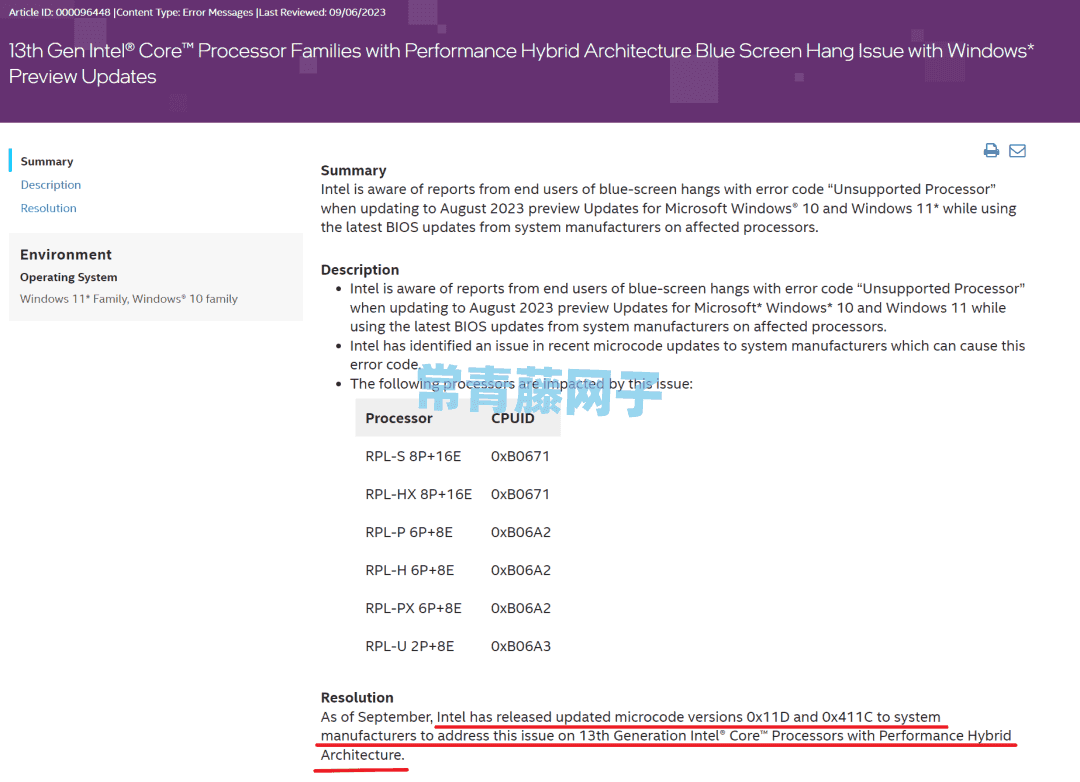Click the Operating System label
1080x782 pixels.
tap(68, 277)
